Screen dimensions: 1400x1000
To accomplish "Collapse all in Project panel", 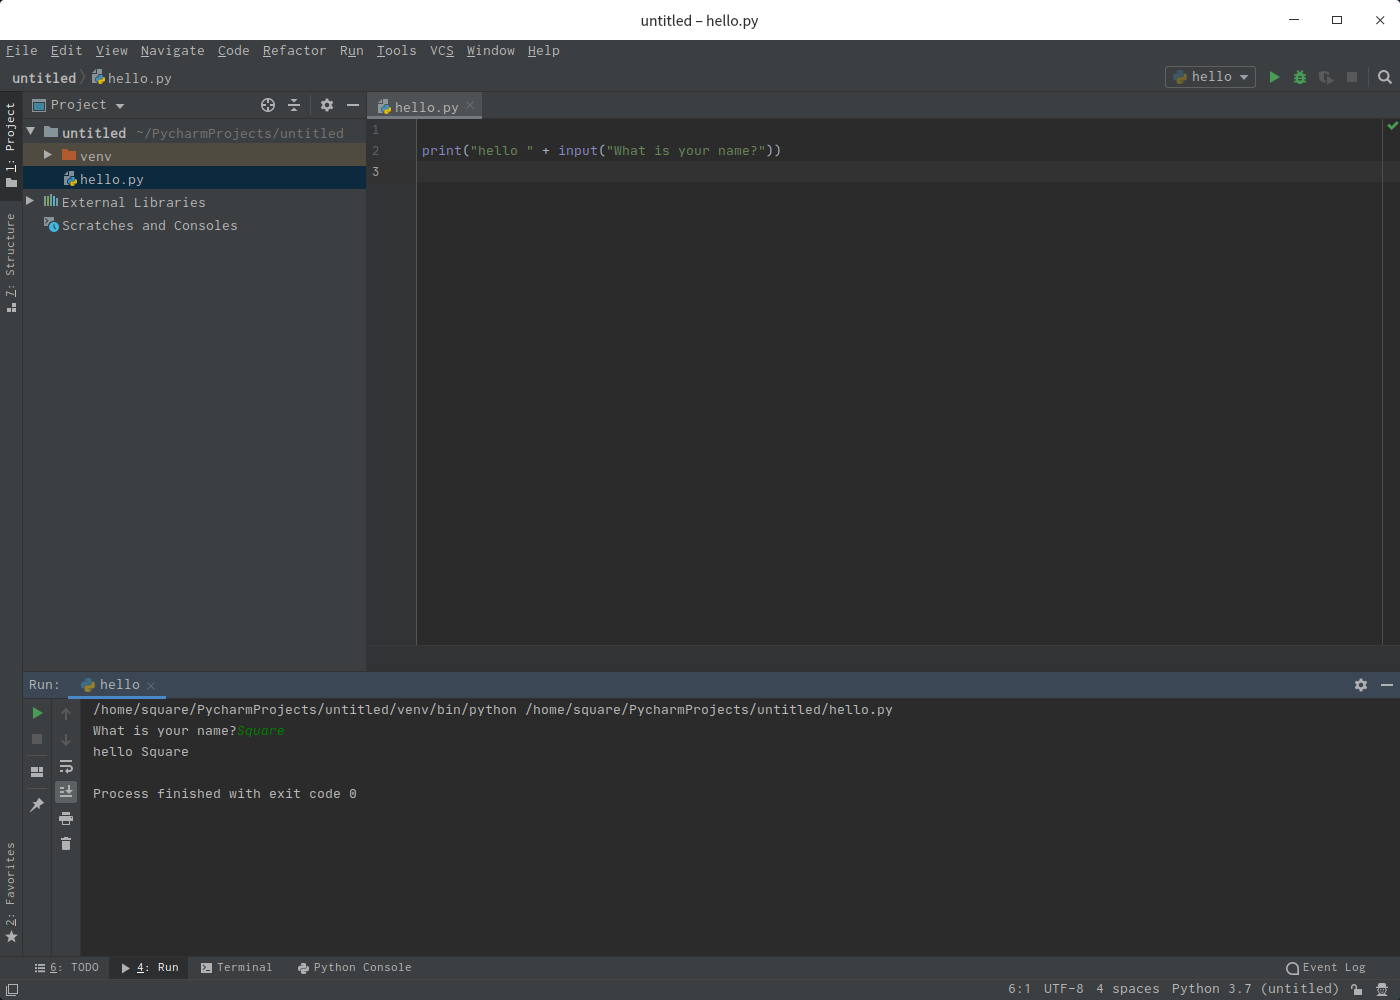I will pos(294,105).
